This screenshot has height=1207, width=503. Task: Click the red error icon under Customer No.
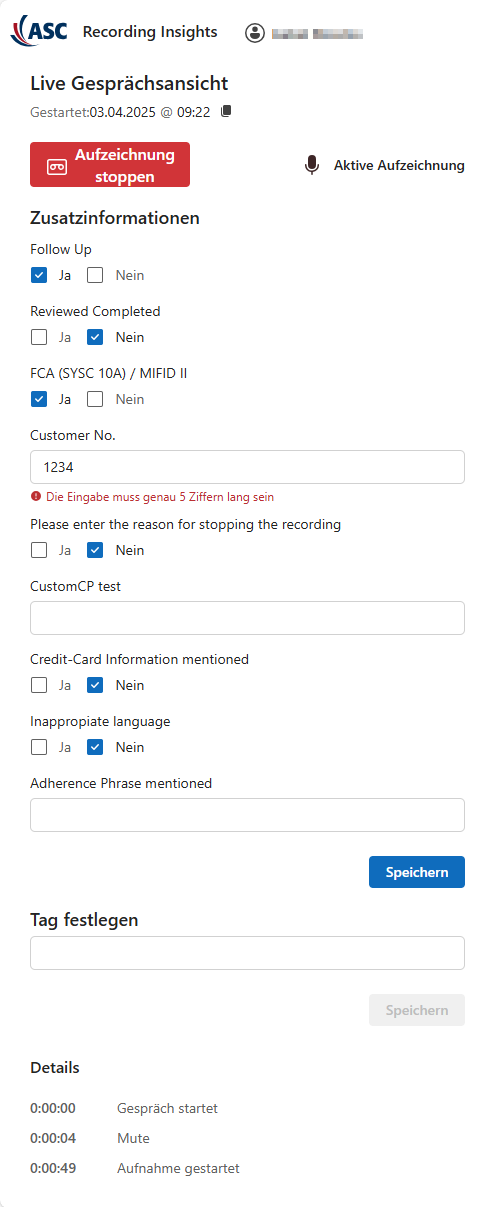point(36,497)
